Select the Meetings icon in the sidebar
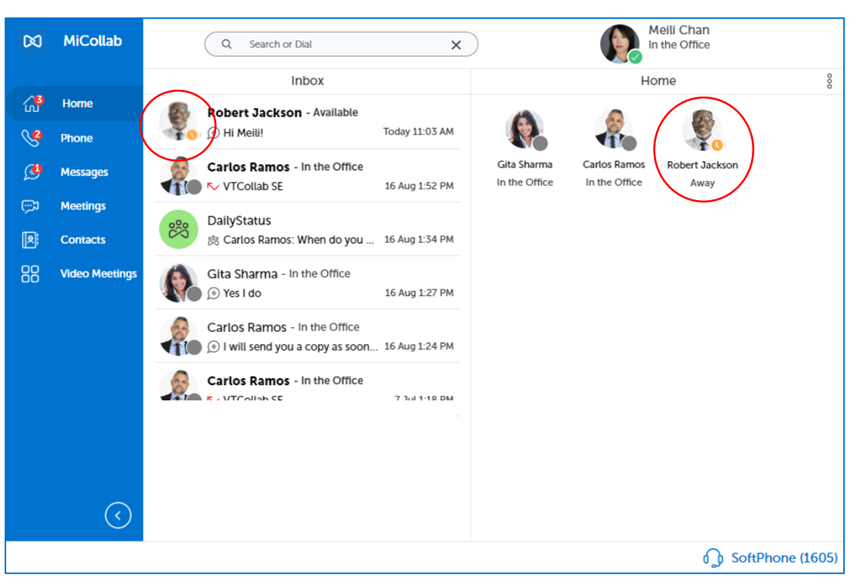 [x=30, y=205]
